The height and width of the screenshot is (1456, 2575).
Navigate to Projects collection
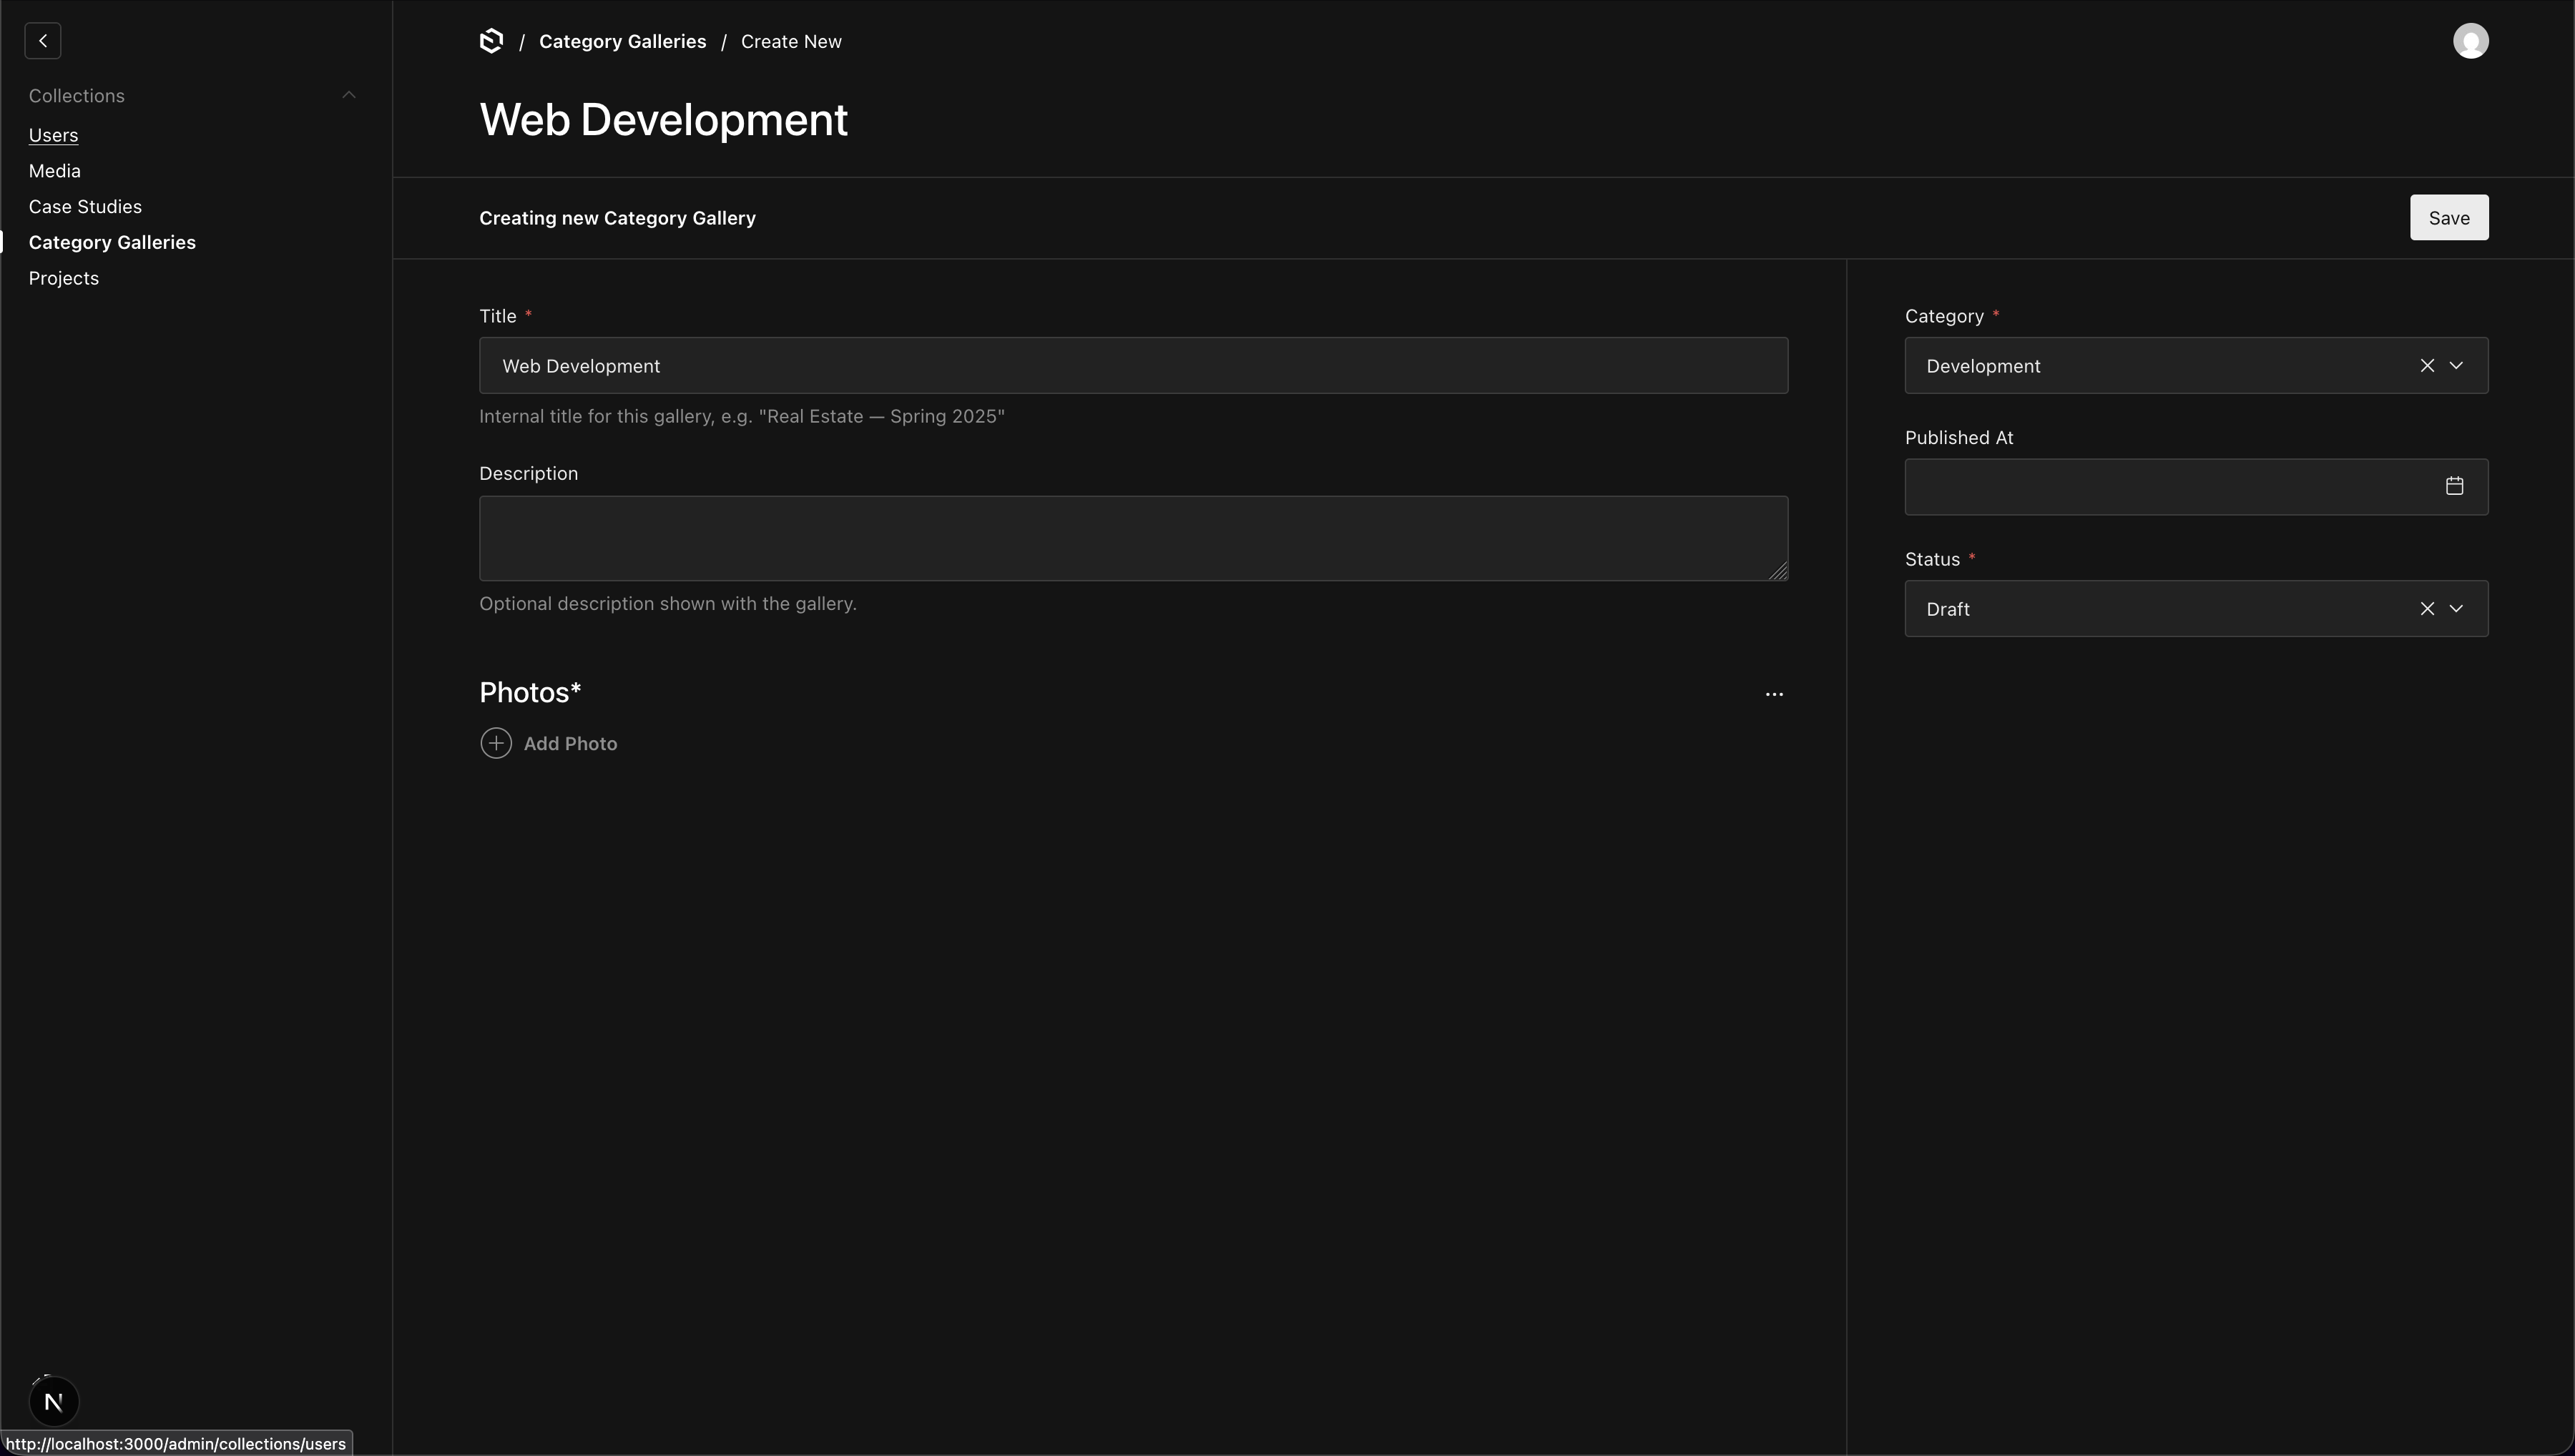coord(63,278)
